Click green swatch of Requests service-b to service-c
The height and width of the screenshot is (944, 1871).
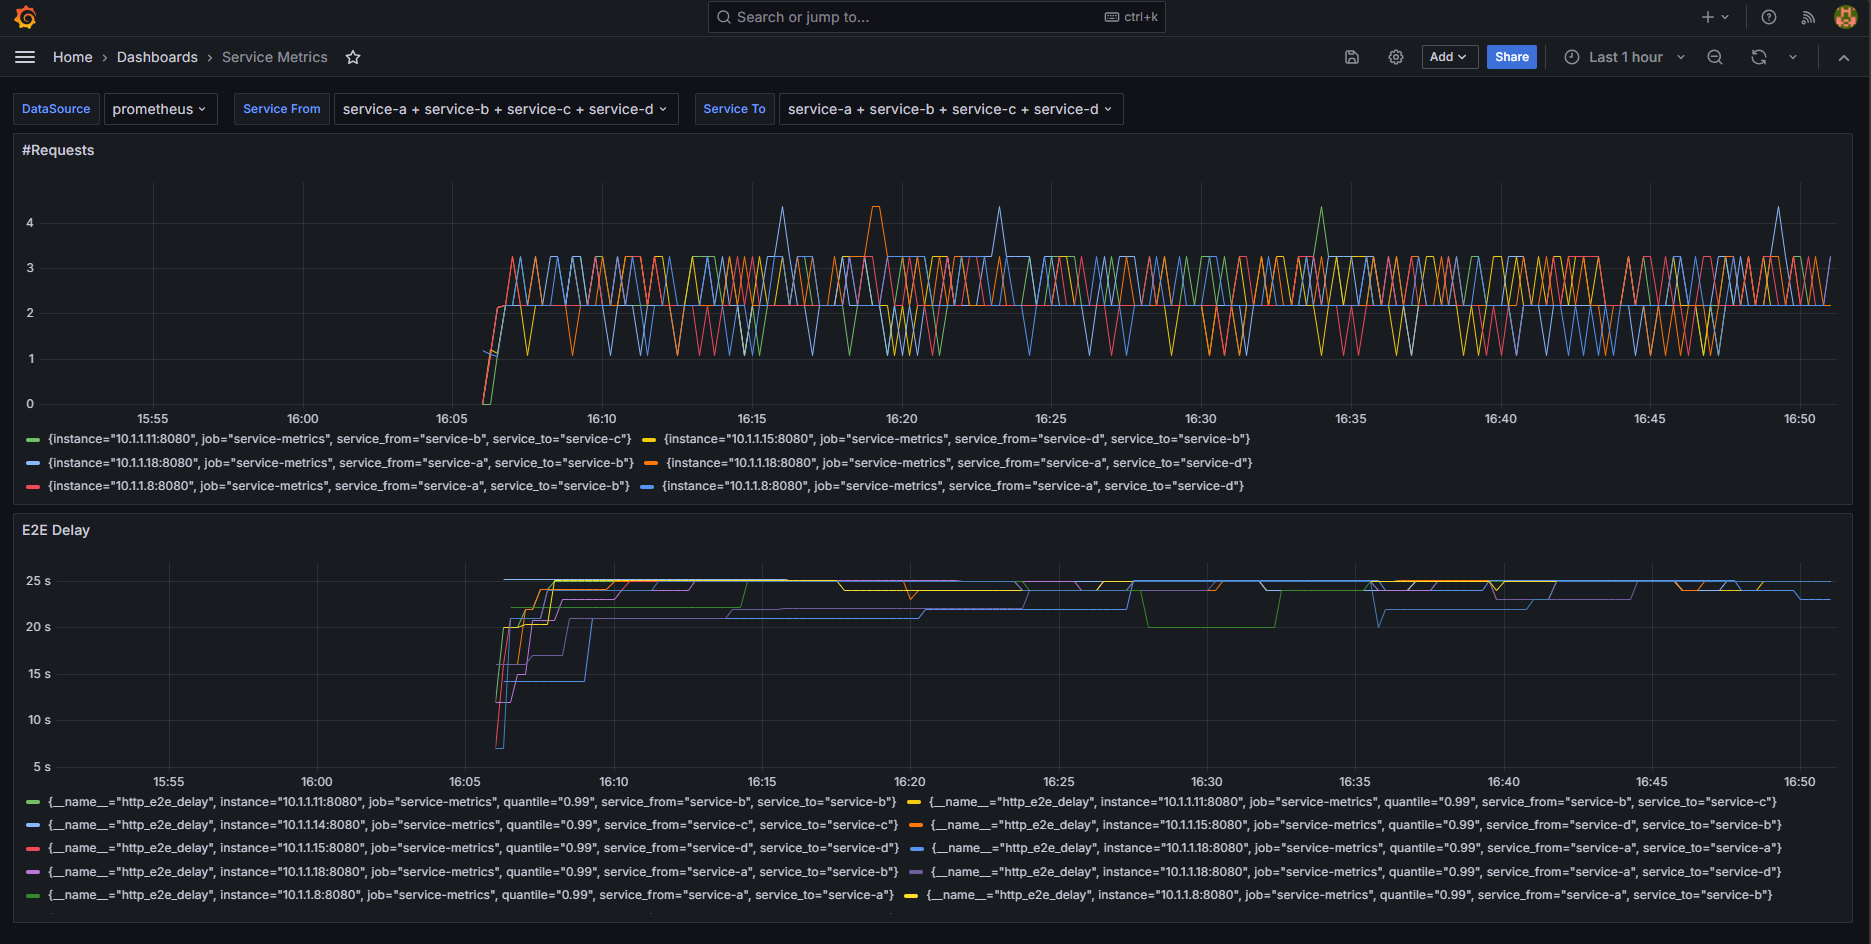[33, 440]
